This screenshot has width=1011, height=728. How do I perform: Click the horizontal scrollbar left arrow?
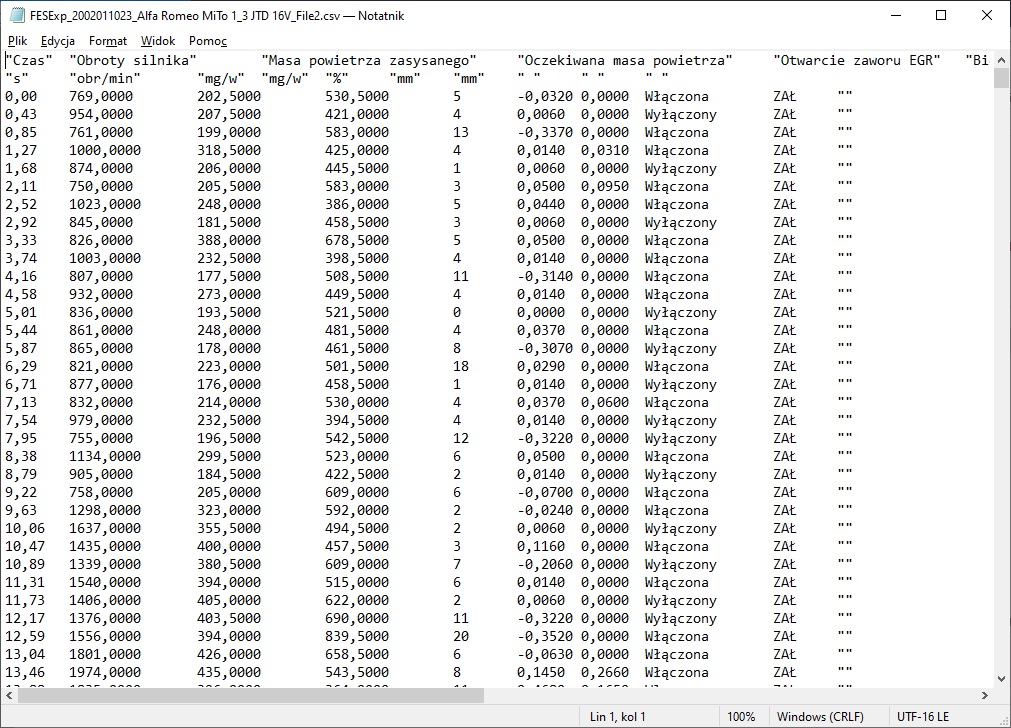point(9,696)
